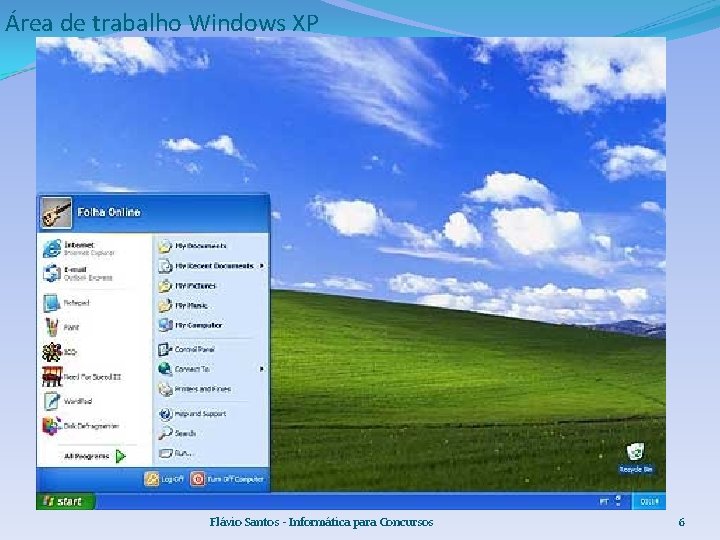Open the Run dialog entry
The height and width of the screenshot is (540, 720).
tap(175, 453)
